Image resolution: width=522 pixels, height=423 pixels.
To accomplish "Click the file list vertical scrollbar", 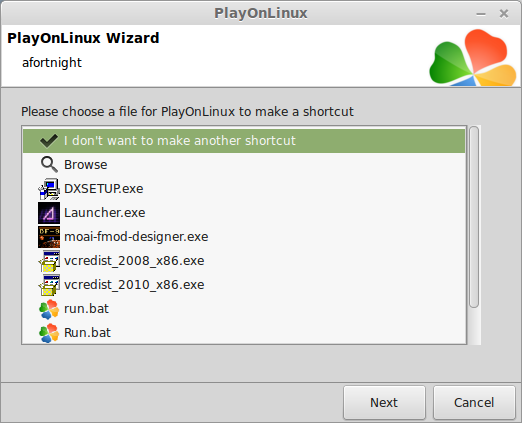I will (474, 217).
